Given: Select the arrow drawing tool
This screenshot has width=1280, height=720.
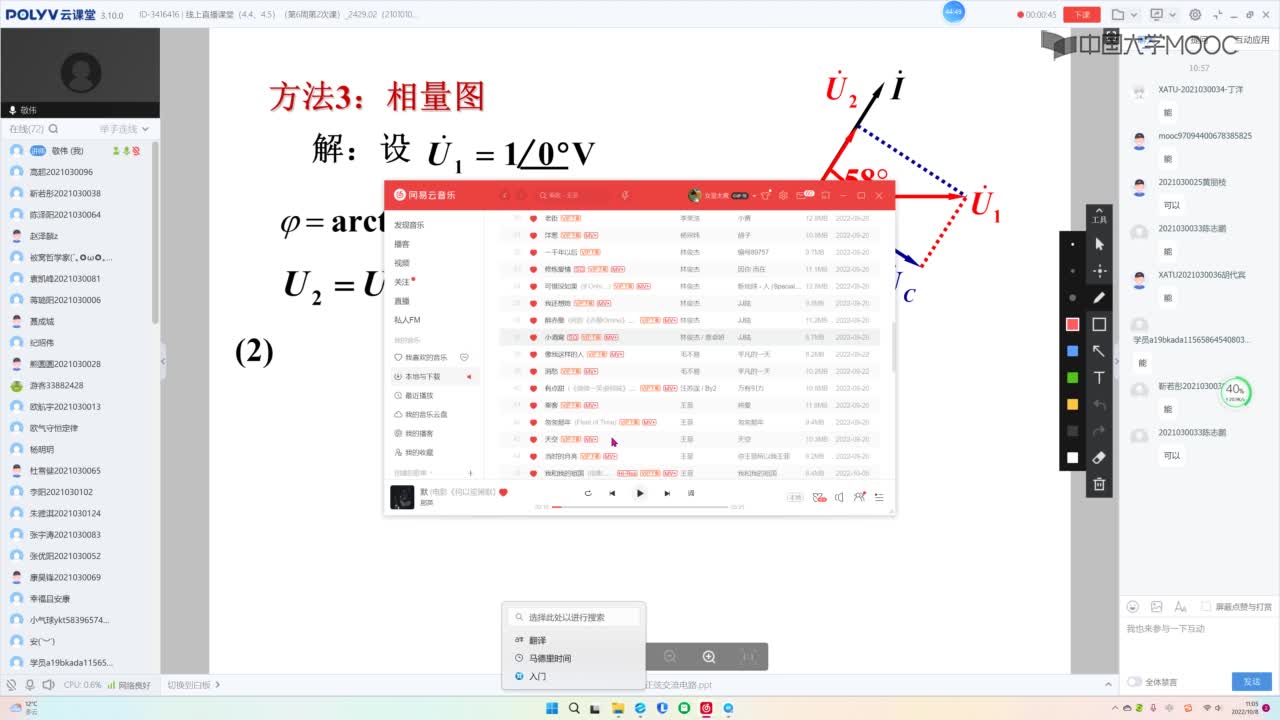Looking at the screenshot, I should point(1099,351).
